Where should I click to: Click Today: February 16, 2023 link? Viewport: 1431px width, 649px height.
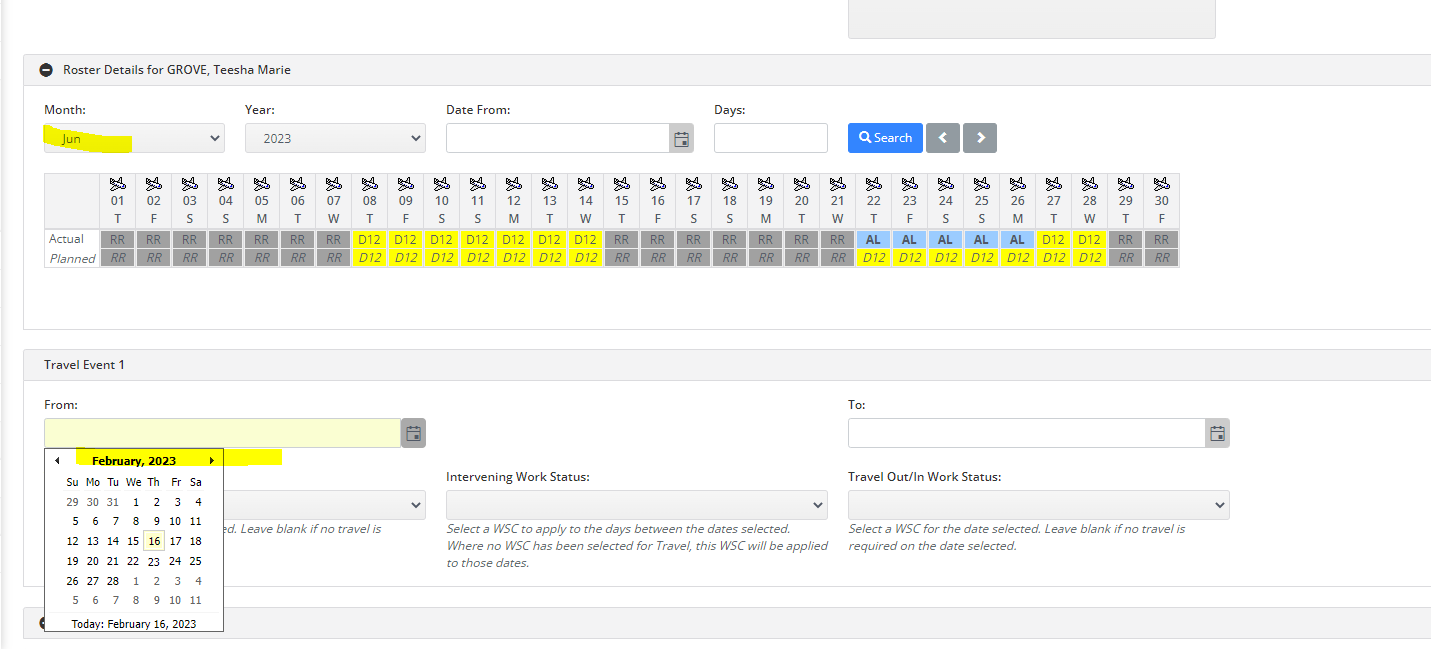pyautogui.click(x=134, y=624)
